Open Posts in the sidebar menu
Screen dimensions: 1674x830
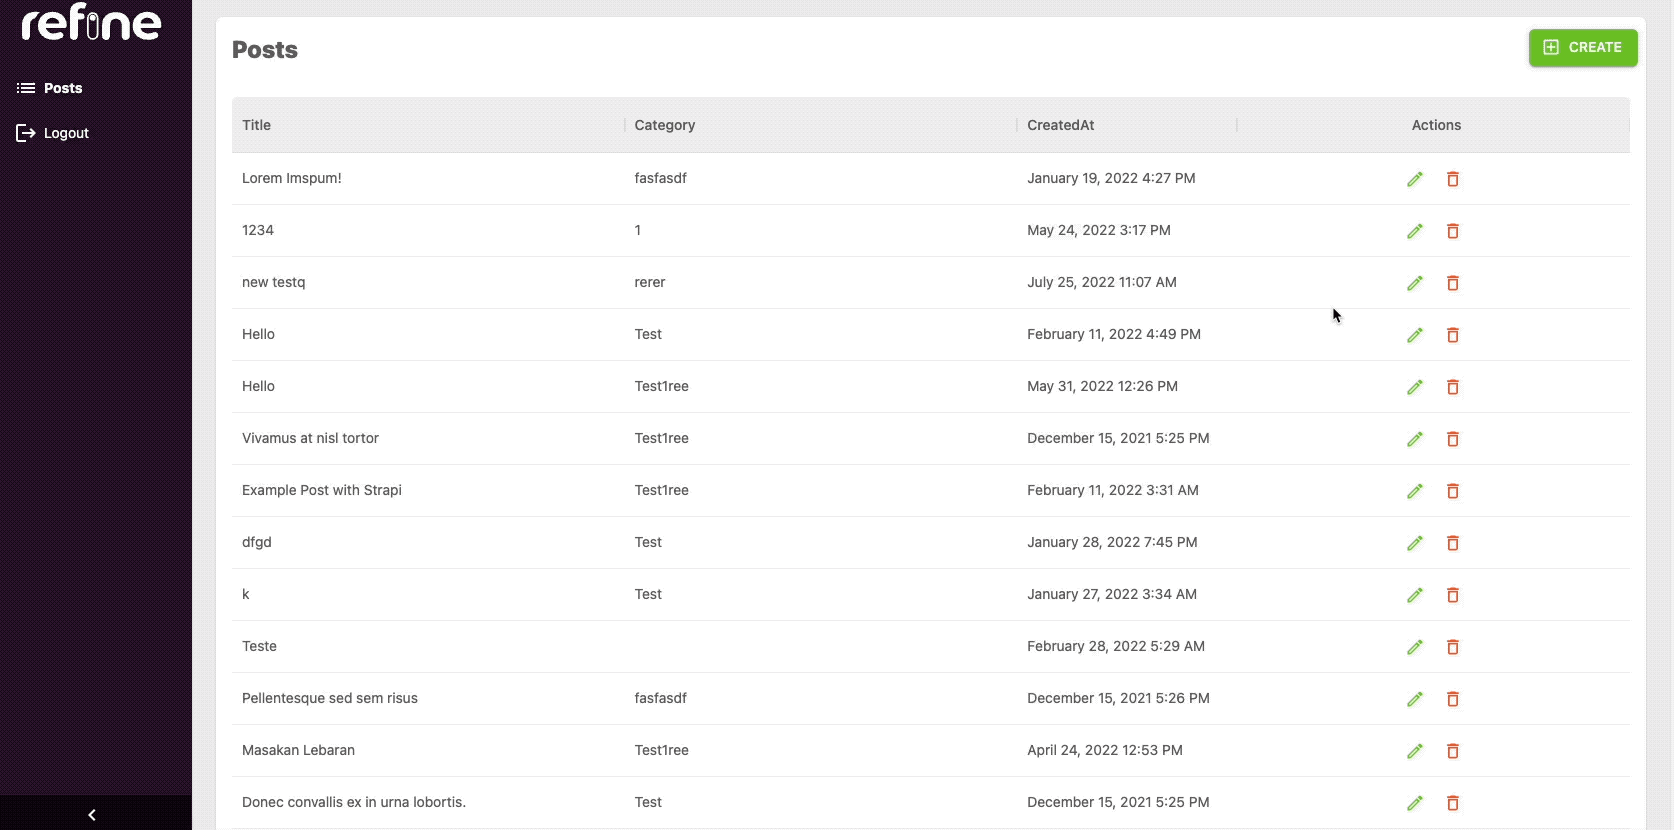coord(62,88)
